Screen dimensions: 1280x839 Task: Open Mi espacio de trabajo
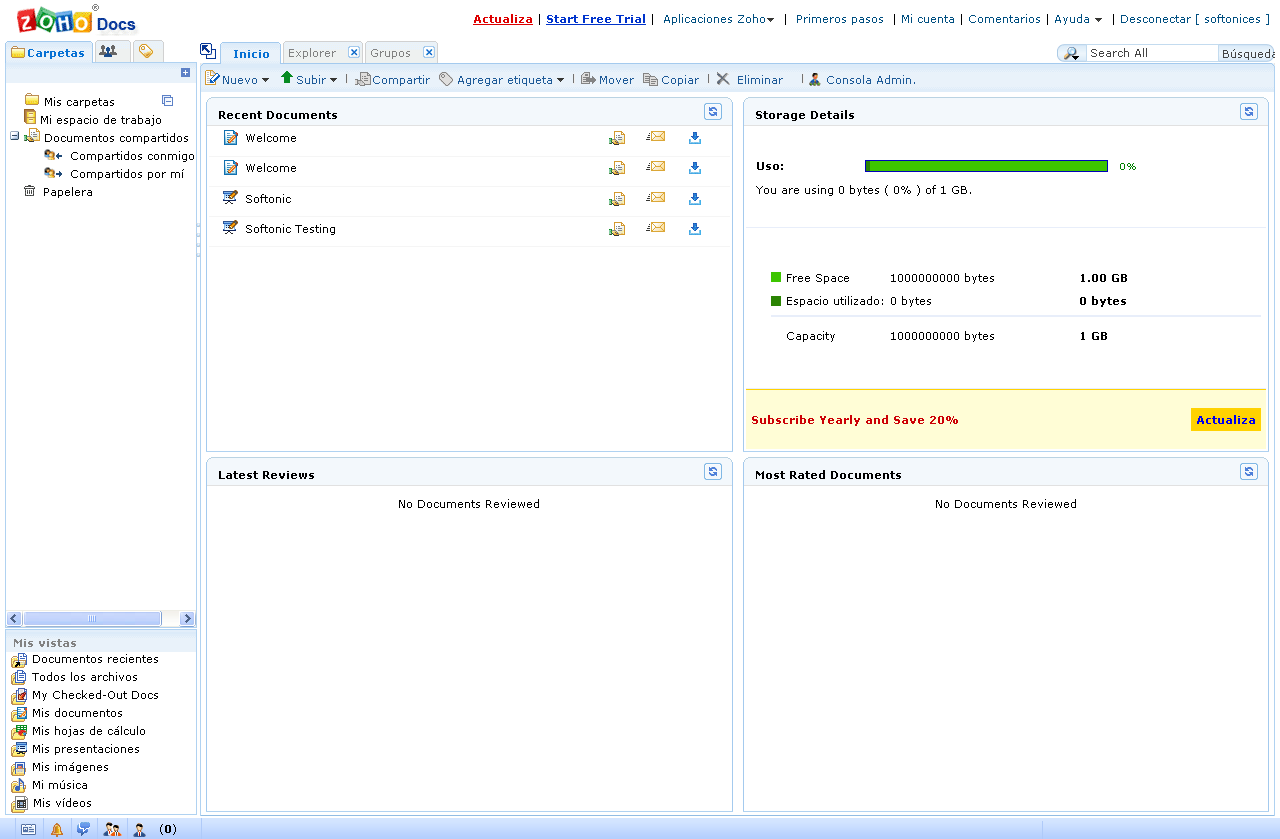coord(101,120)
